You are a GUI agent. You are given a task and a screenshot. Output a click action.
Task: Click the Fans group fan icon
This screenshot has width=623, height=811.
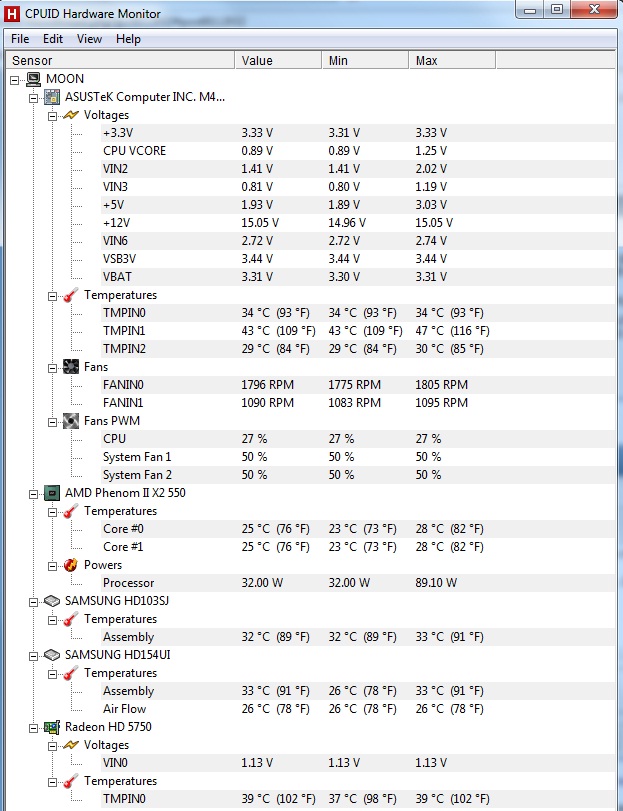click(x=71, y=367)
